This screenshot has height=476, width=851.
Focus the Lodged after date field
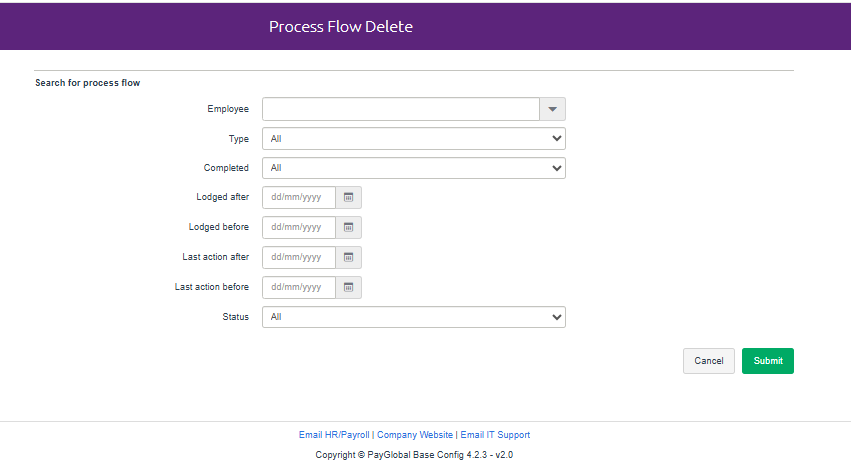pos(298,198)
